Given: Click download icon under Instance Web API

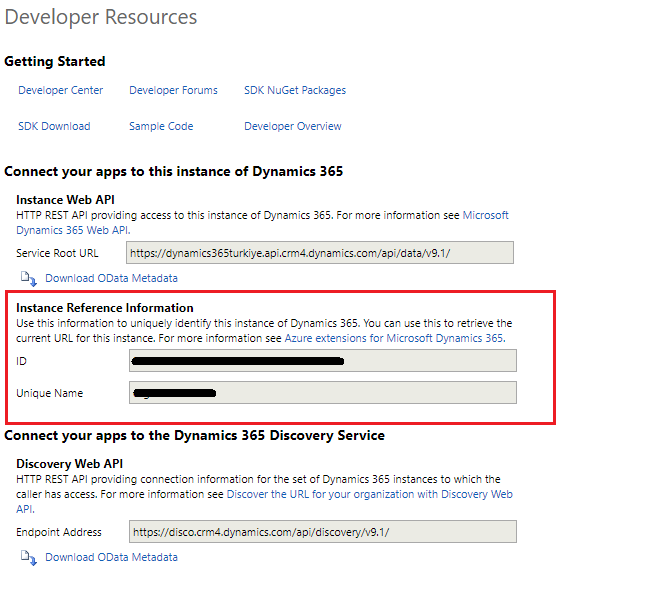Looking at the screenshot, I should click(x=29, y=278).
